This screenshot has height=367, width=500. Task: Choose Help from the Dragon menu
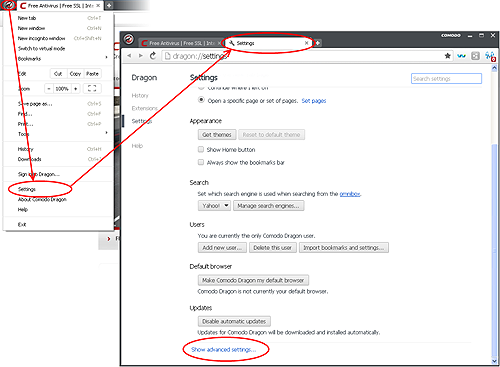click(58, 210)
